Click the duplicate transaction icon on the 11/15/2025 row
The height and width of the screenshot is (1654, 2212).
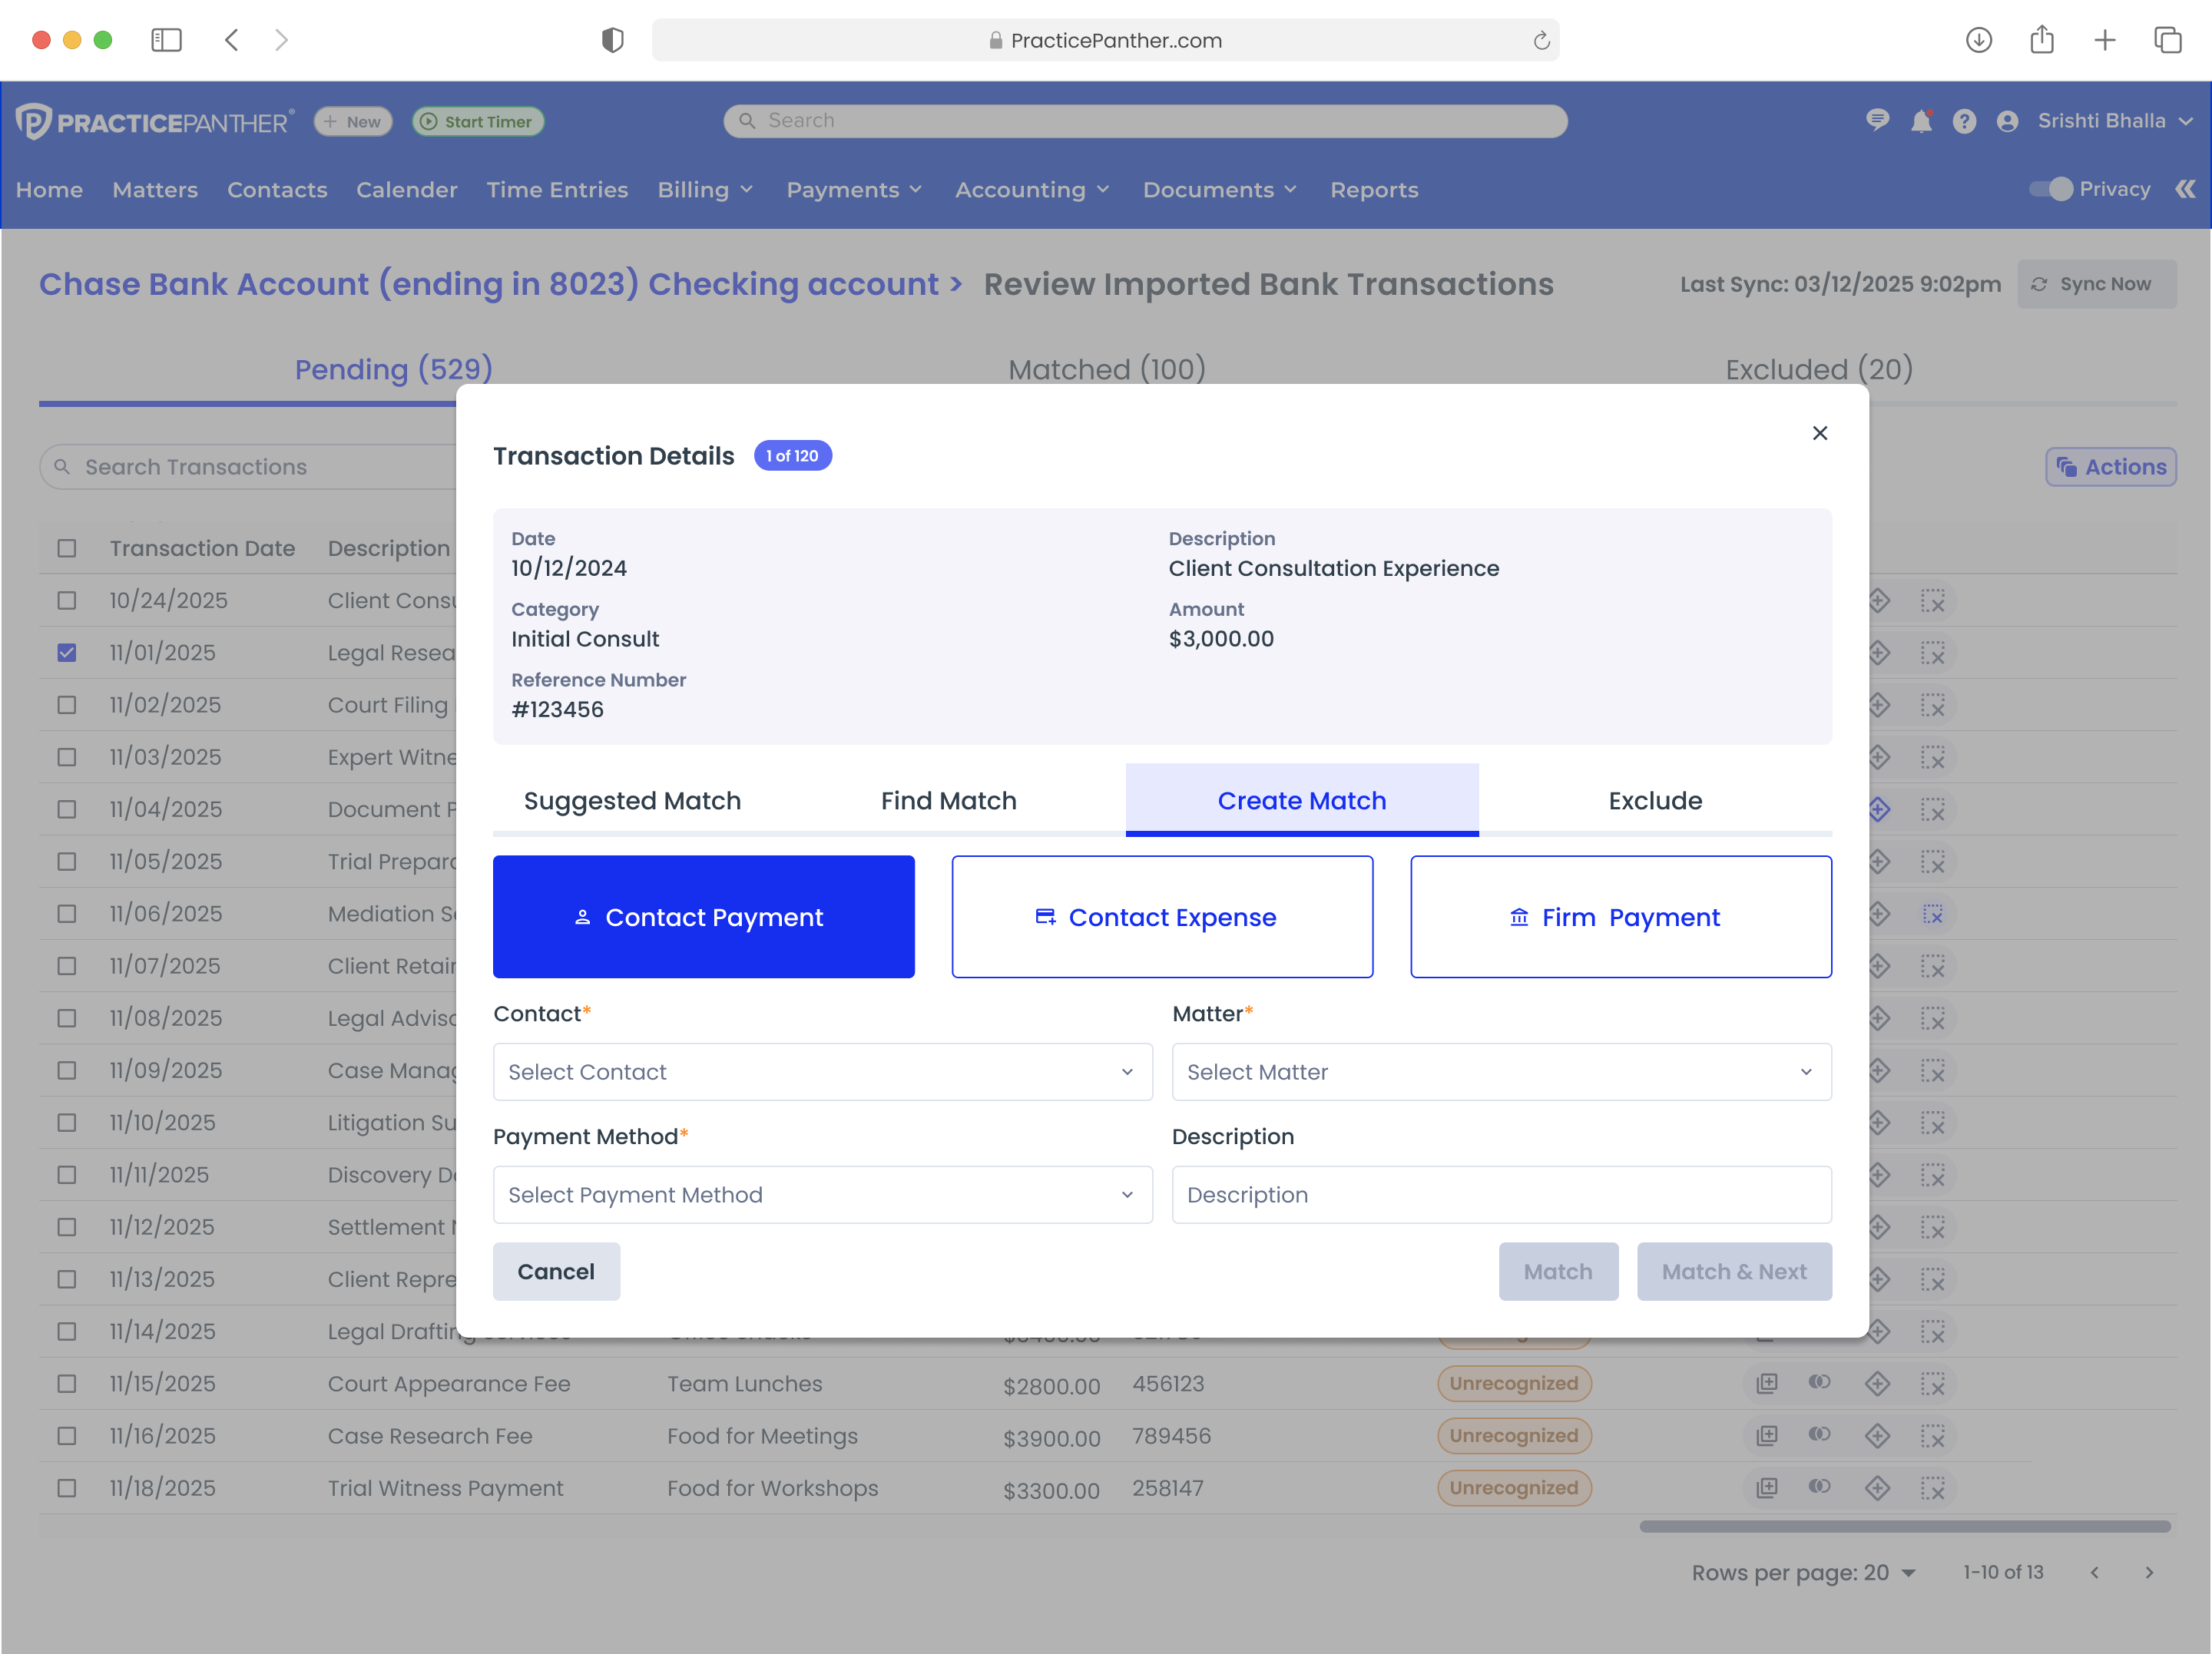click(x=1767, y=1384)
